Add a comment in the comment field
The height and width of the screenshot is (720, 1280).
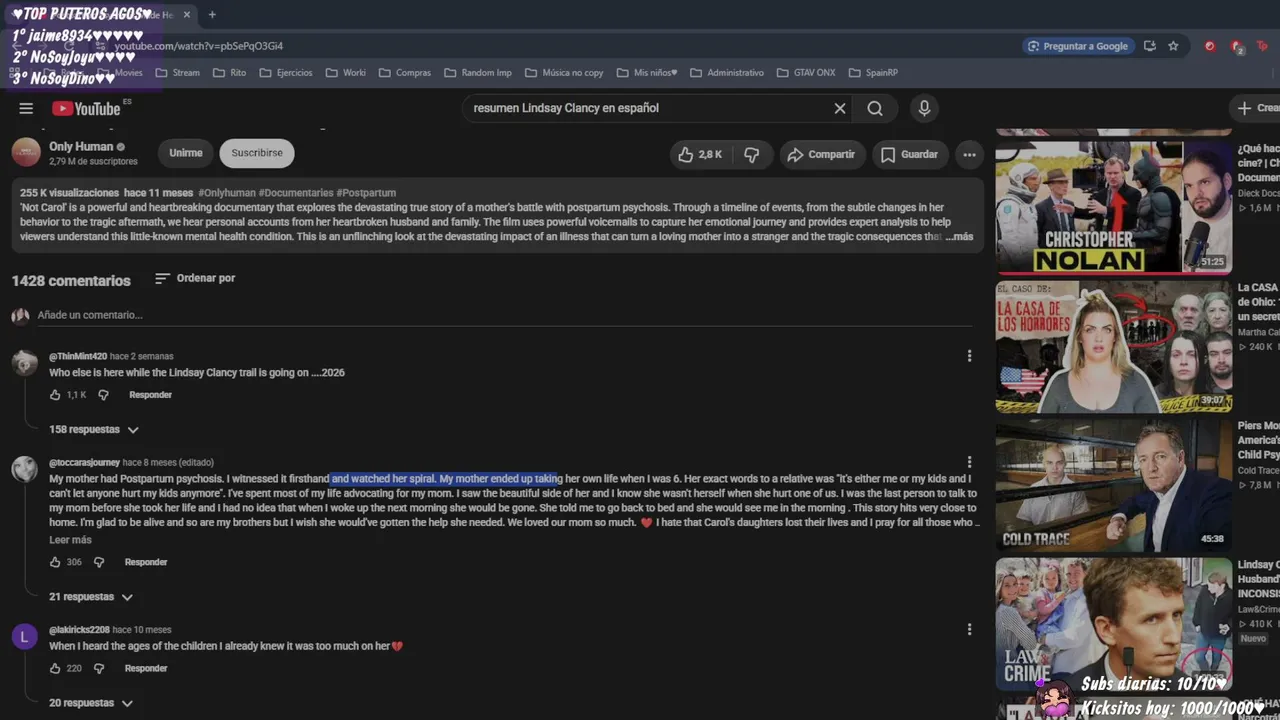click(504, 315)
